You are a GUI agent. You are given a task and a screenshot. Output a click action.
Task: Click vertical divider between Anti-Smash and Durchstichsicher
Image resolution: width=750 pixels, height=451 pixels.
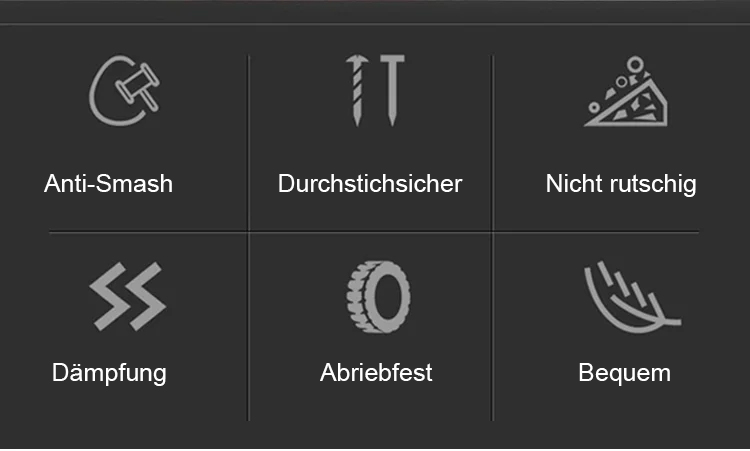click(x=248, y=143)
